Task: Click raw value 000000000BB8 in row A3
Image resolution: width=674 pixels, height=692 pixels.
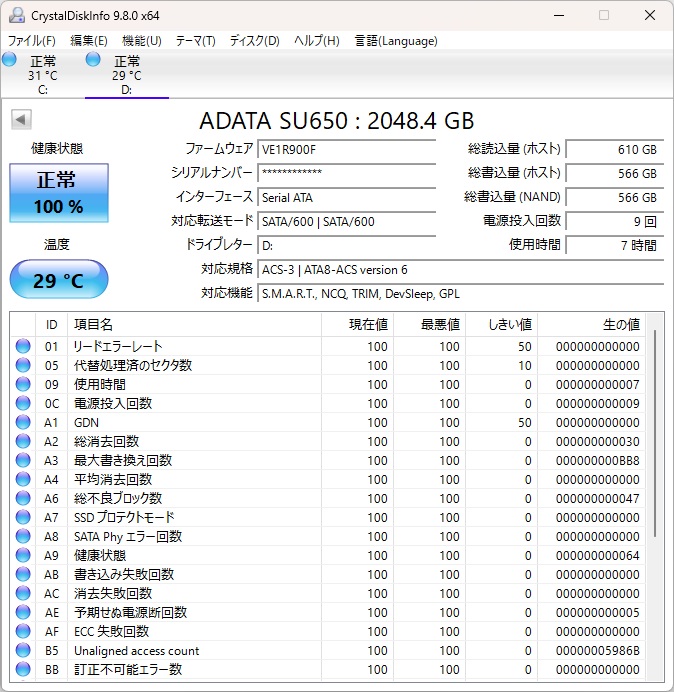Action: pyautogui.click(x=598, y=460)
